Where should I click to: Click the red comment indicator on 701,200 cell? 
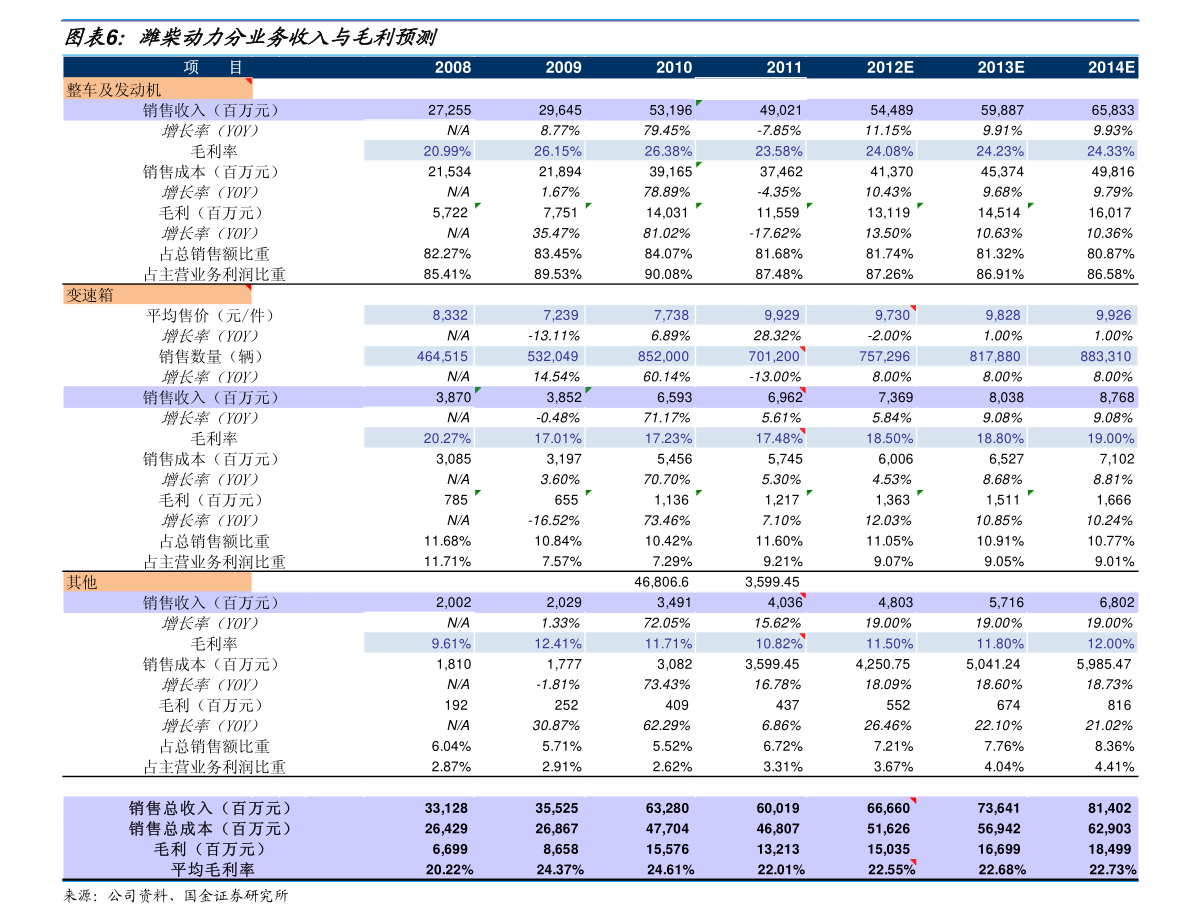tap(802, 349)
